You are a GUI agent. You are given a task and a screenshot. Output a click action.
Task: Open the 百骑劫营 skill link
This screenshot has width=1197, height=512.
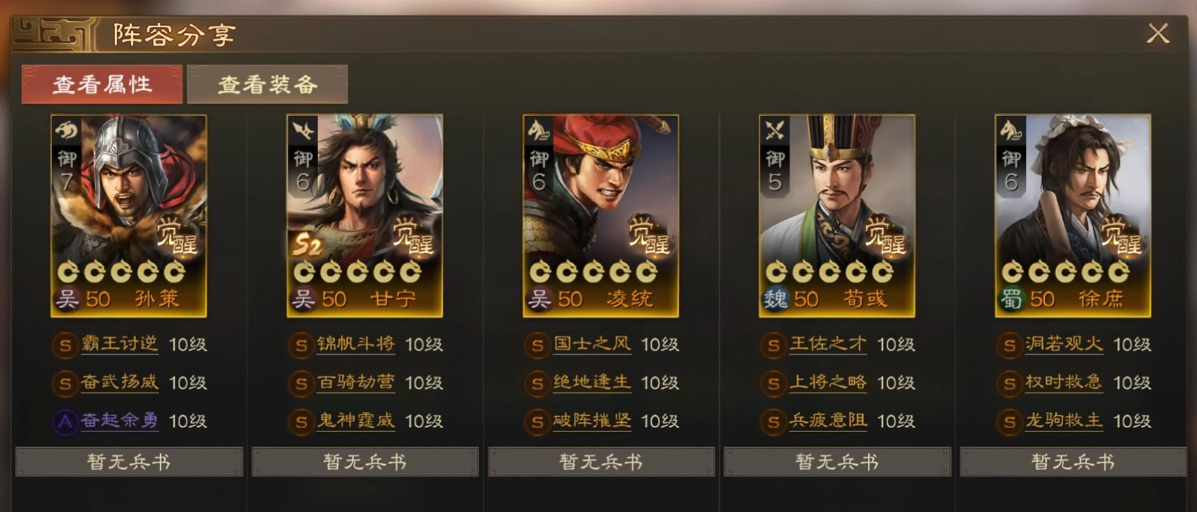click(x=356, y=383)
